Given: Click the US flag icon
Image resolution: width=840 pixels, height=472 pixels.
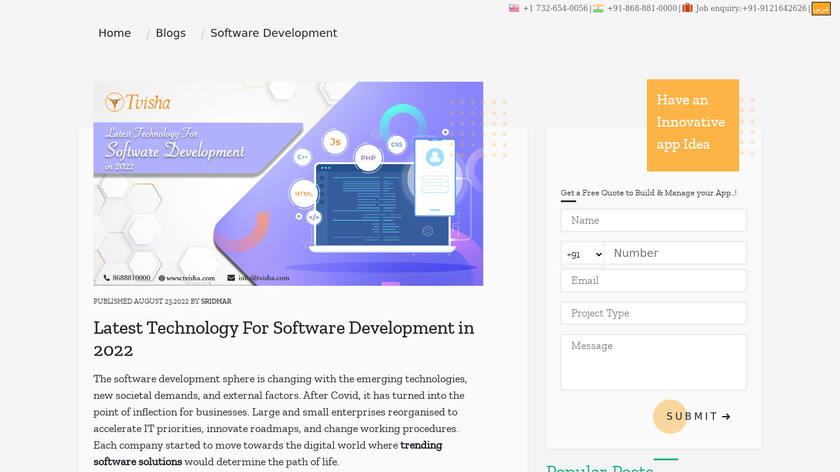Looking at the screenshot, I should (x=514, y=8).
